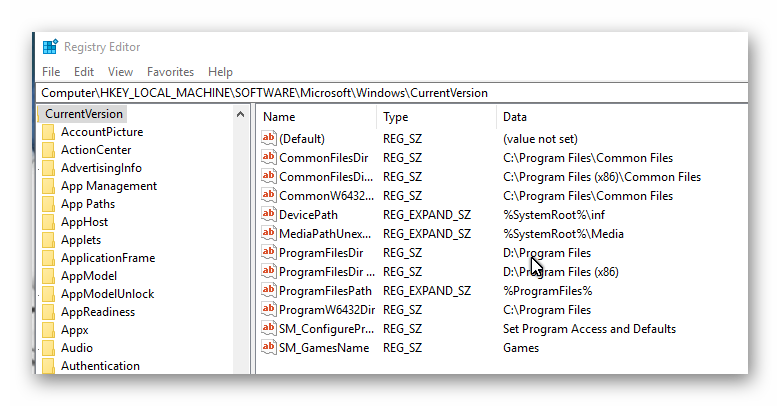780x406 pixels.
Task: Select the AdvertisingInfo key
Action: click(x=101, y=168)
